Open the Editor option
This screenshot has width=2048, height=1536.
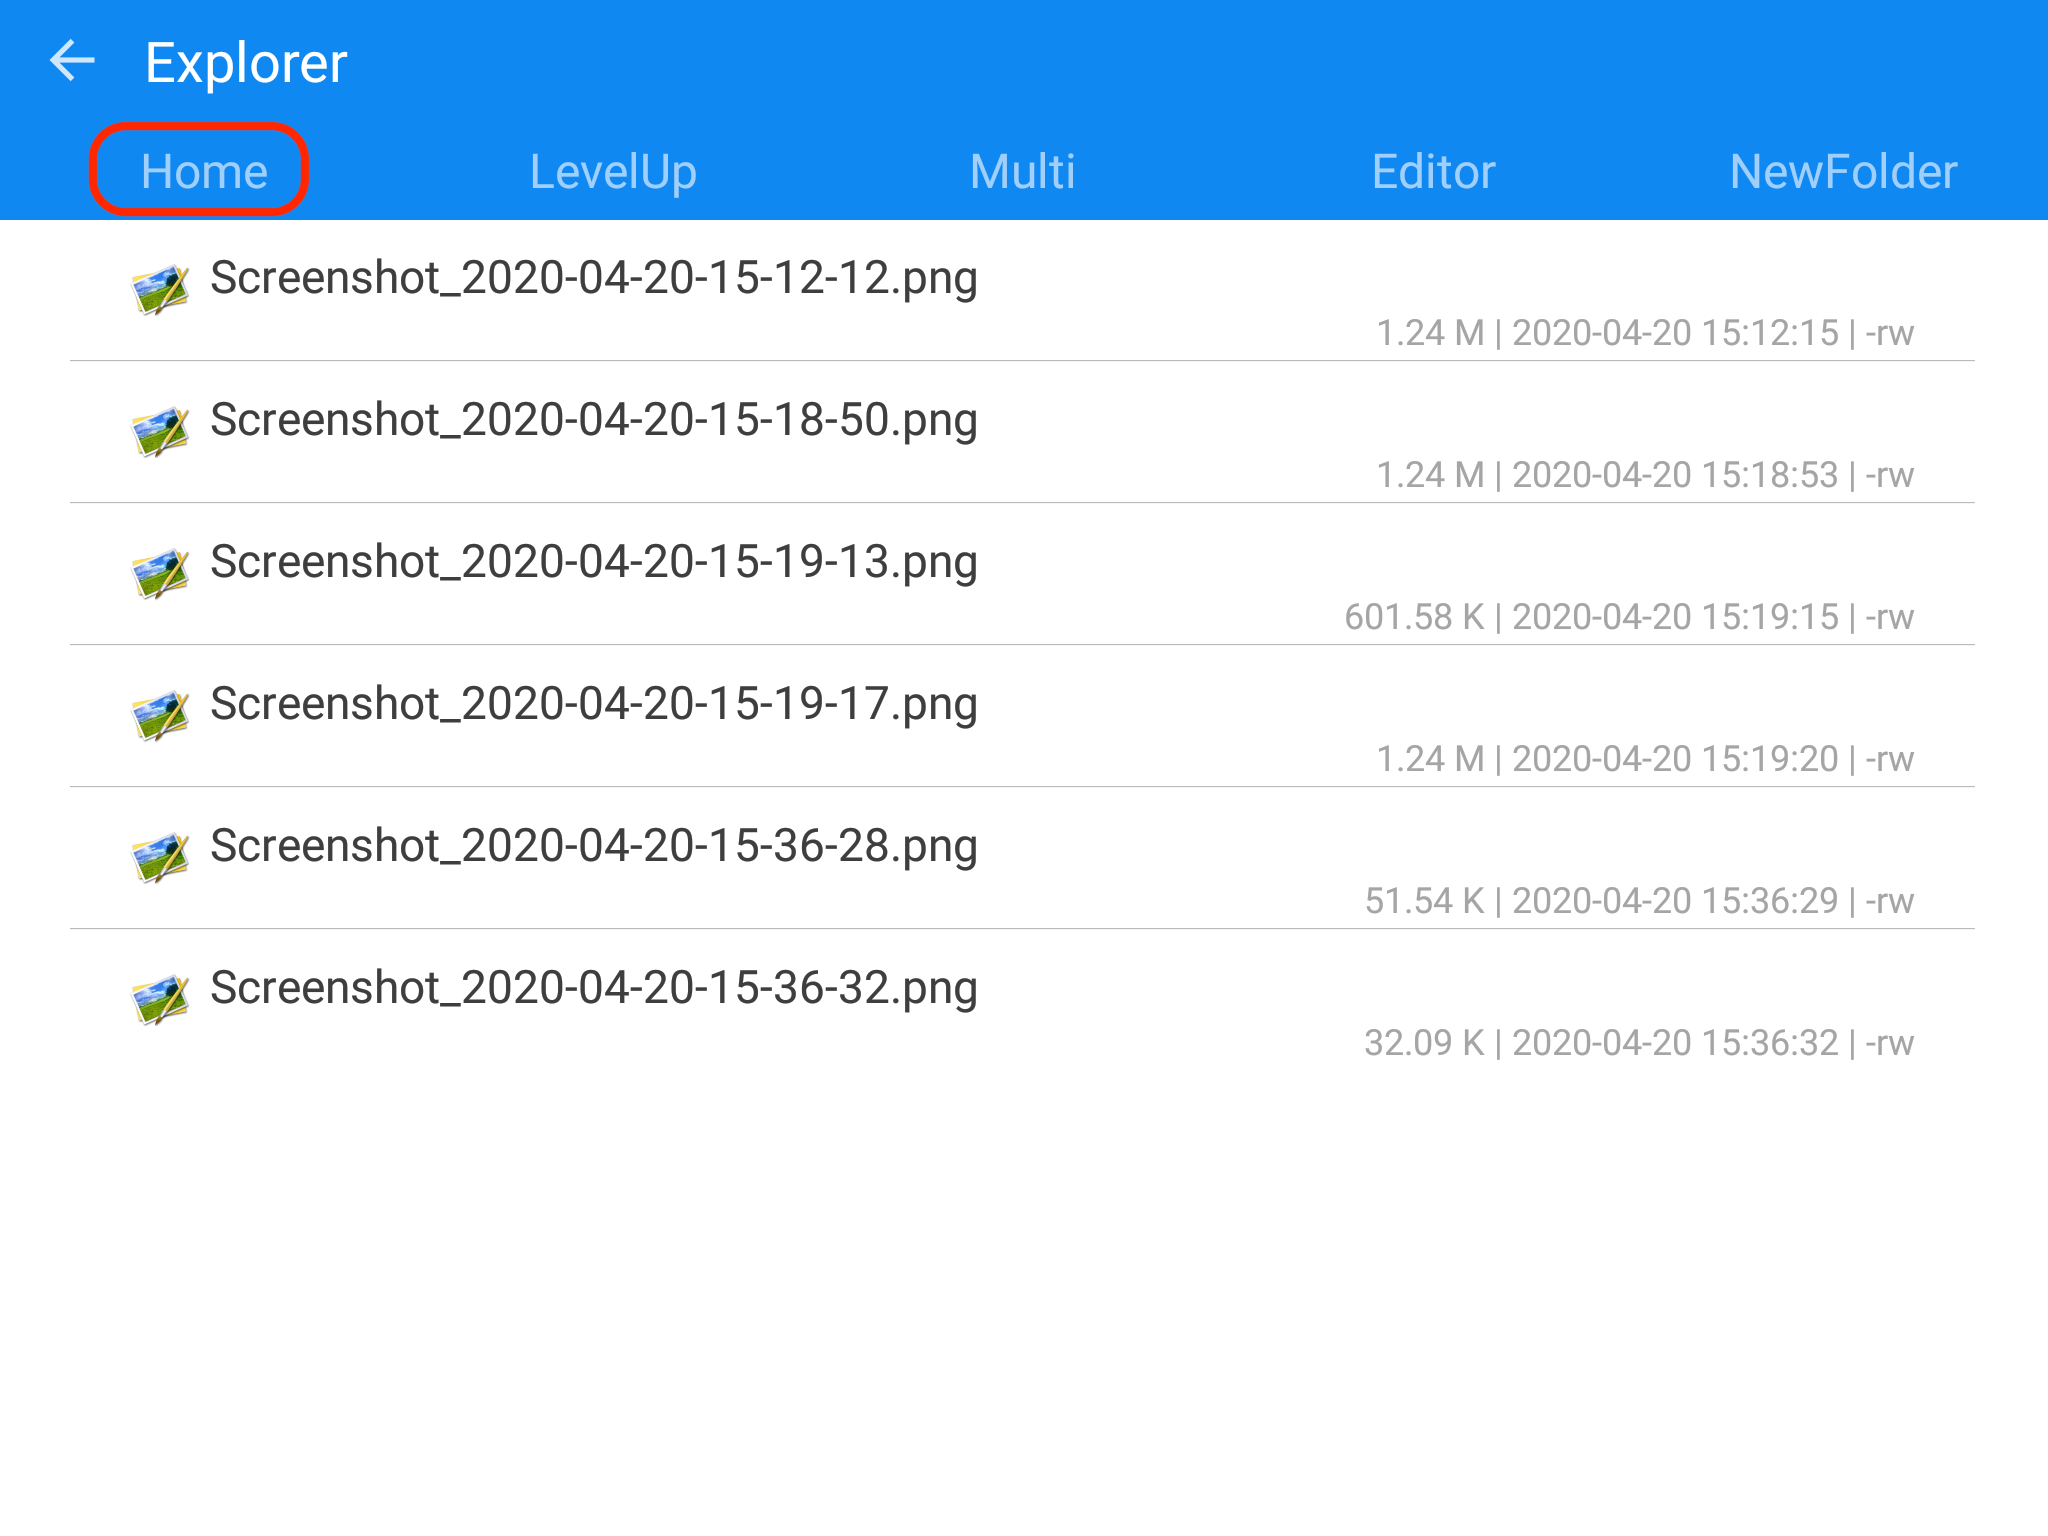point(1433,171)
